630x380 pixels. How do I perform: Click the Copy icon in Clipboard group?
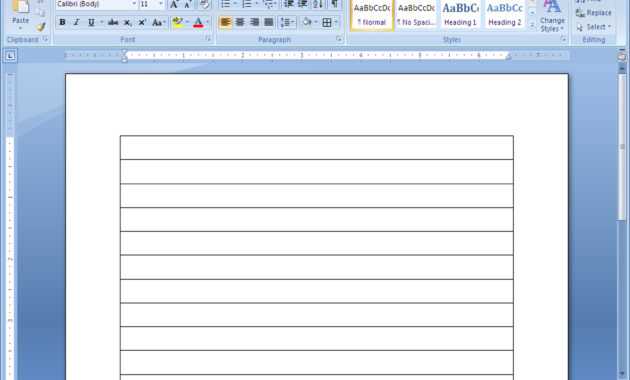pos(41,13)
